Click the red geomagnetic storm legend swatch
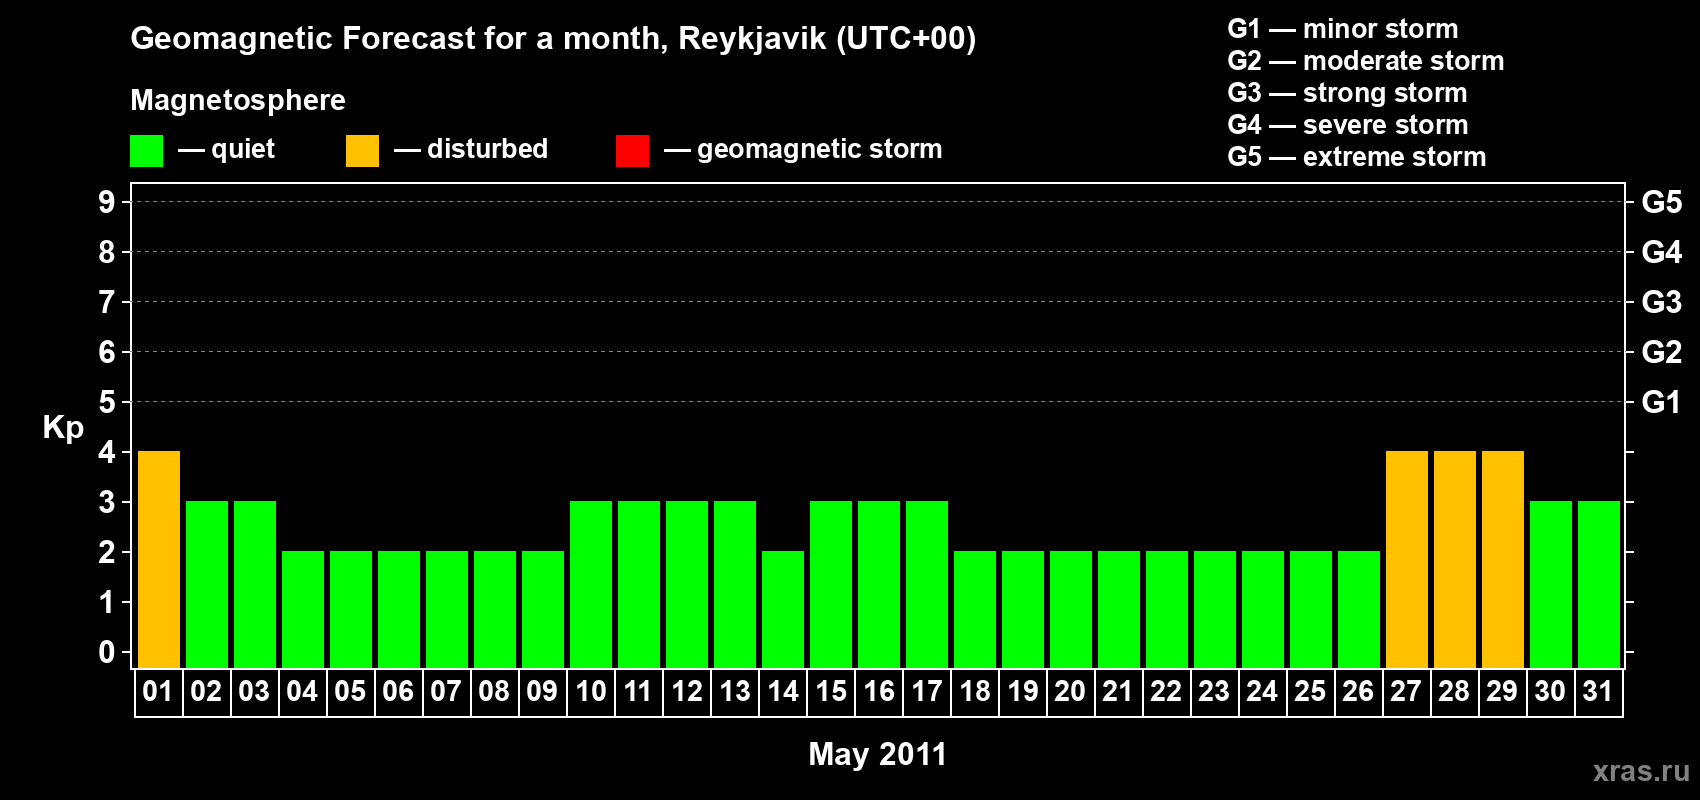 (x=632, y=151)
